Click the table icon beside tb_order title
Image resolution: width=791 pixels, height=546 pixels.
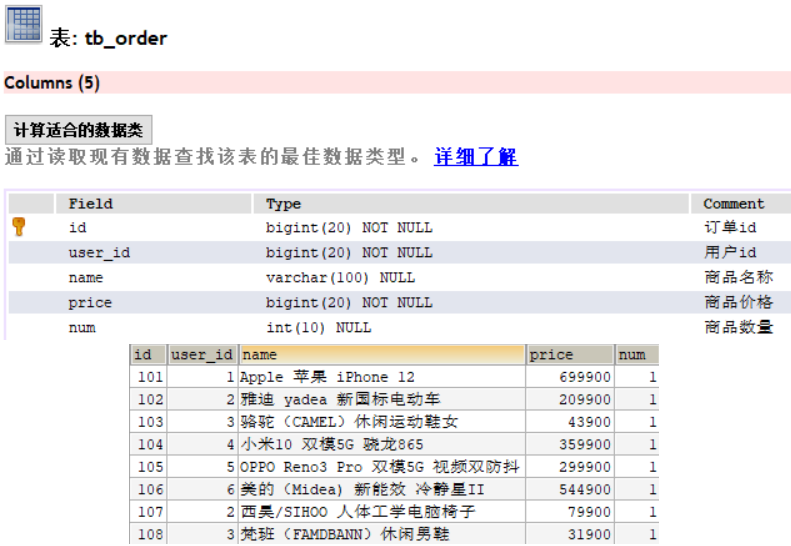pos(23,24)
